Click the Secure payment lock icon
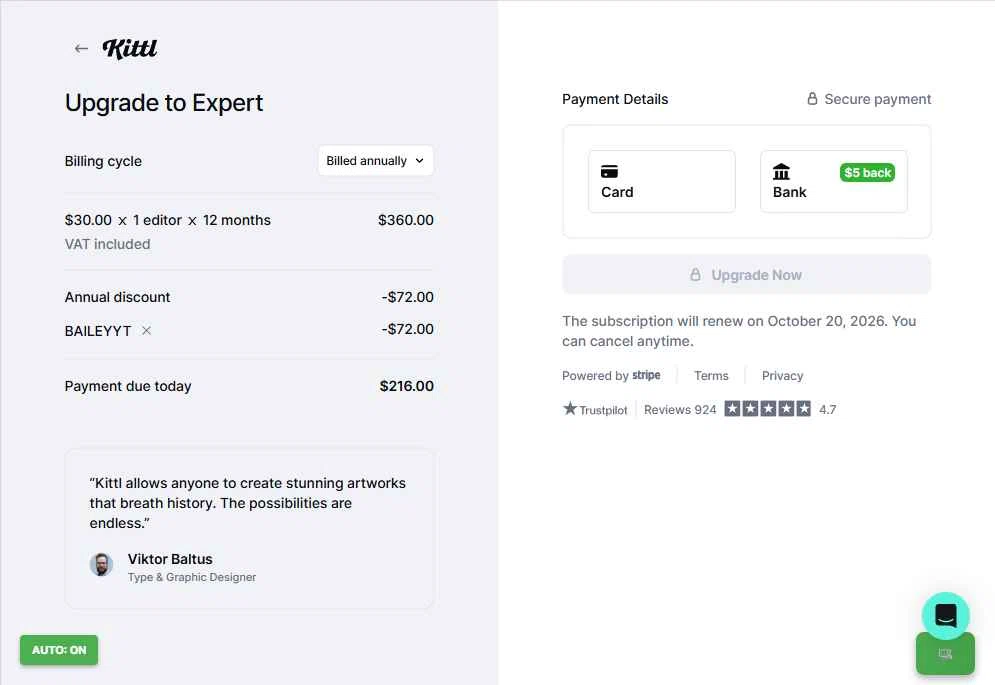This screenshot has width=995, height=685. [812, 99]
